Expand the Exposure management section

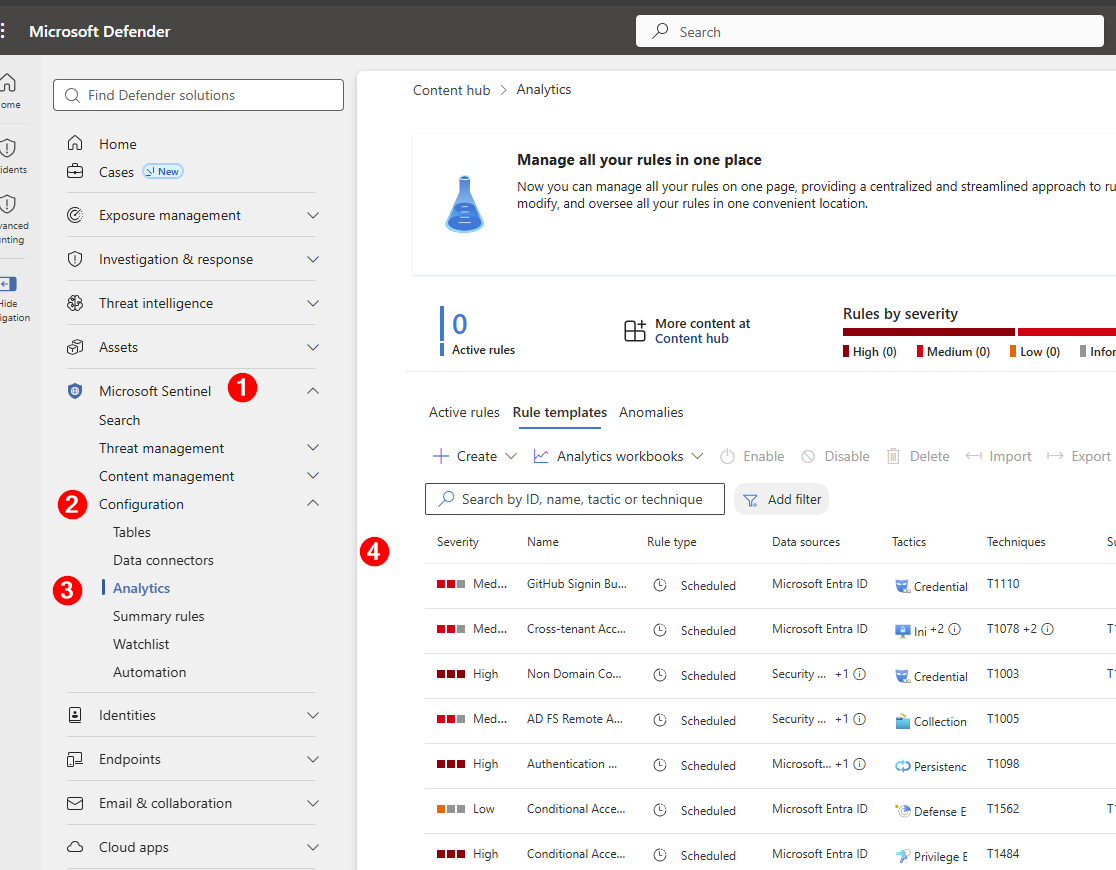(312, 215)
